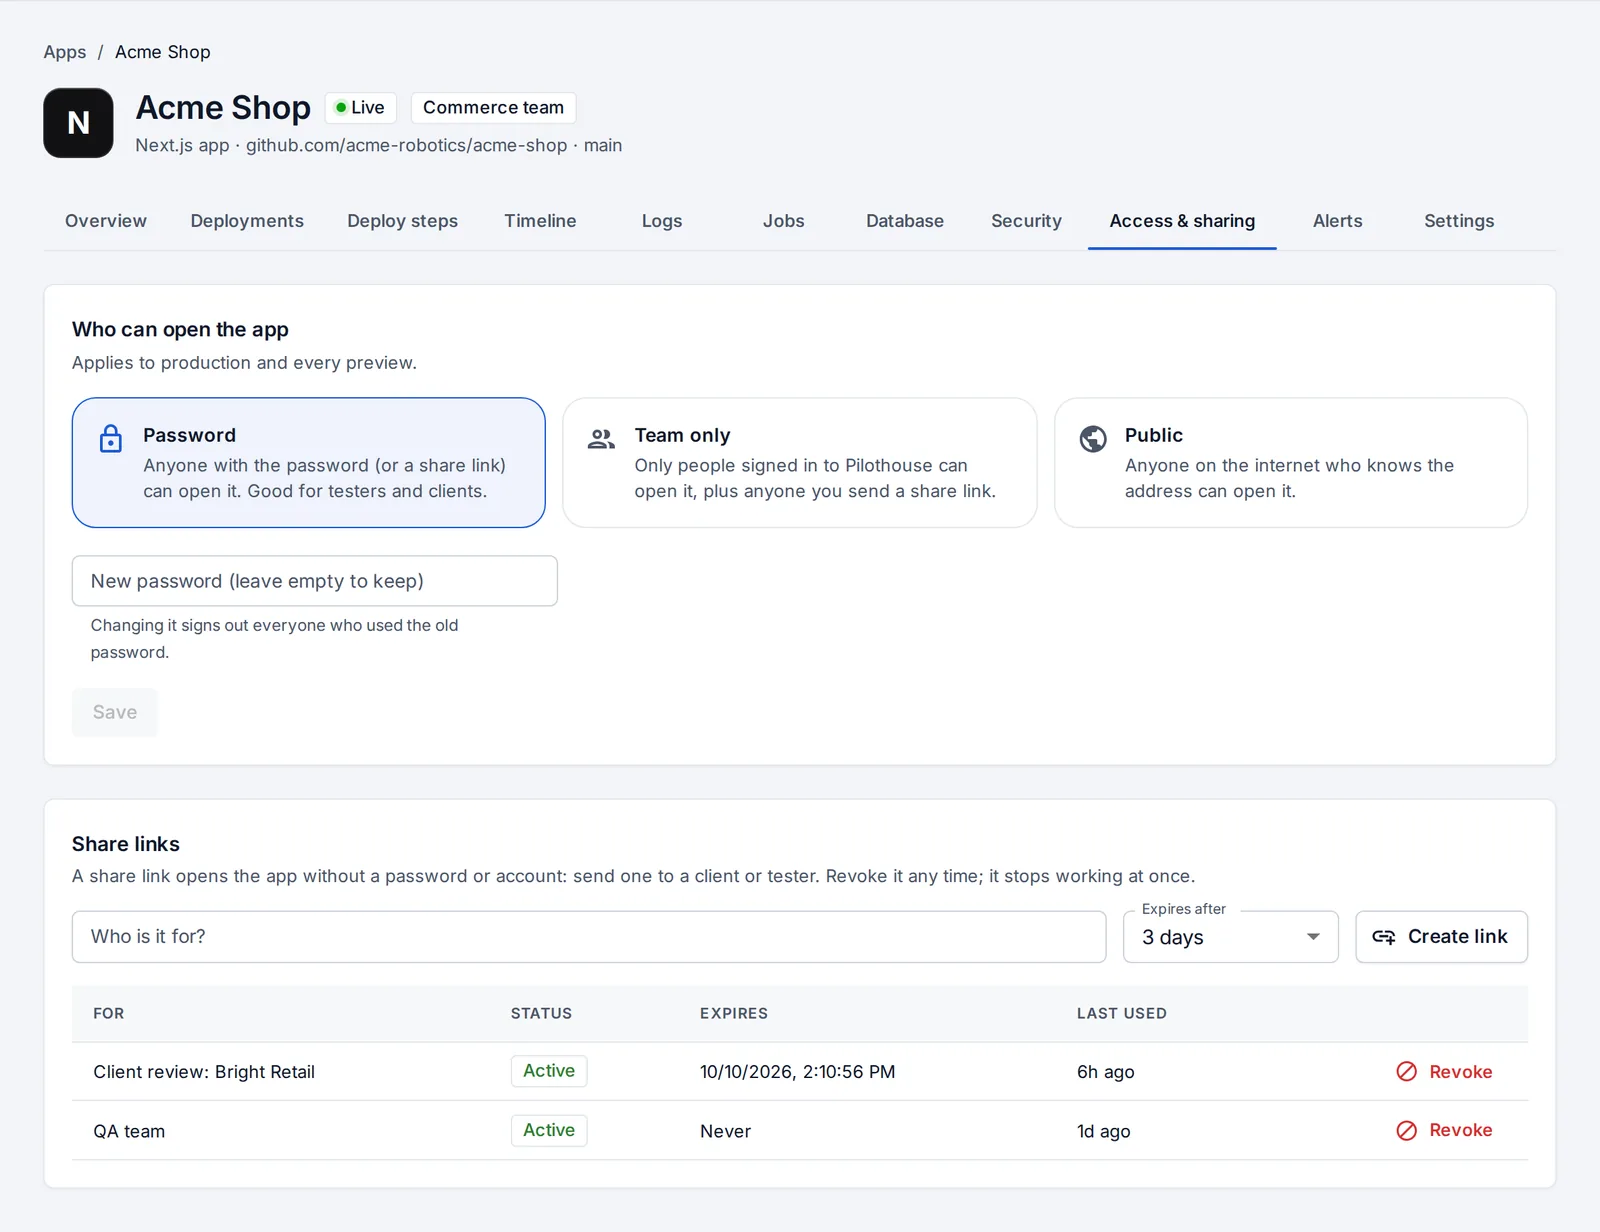This screenshot has width=1600, height=1232.
Task: Click the Save password button
Action: [115, 712]
